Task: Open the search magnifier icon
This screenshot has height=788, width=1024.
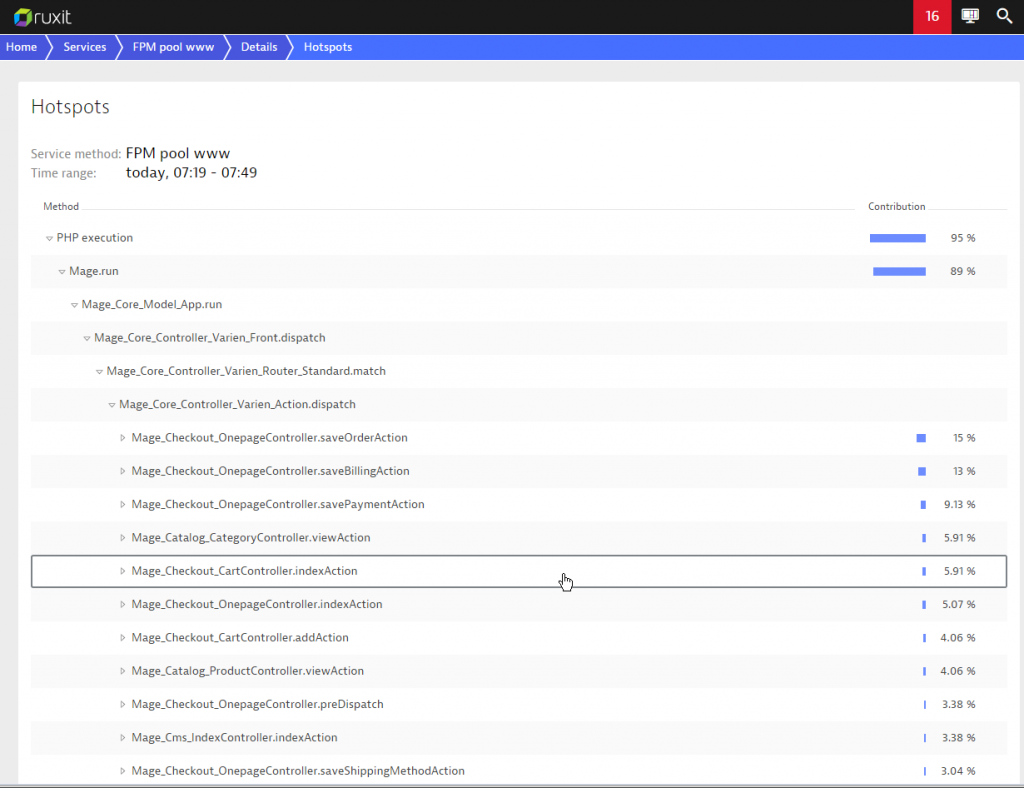Action: 1004,16
